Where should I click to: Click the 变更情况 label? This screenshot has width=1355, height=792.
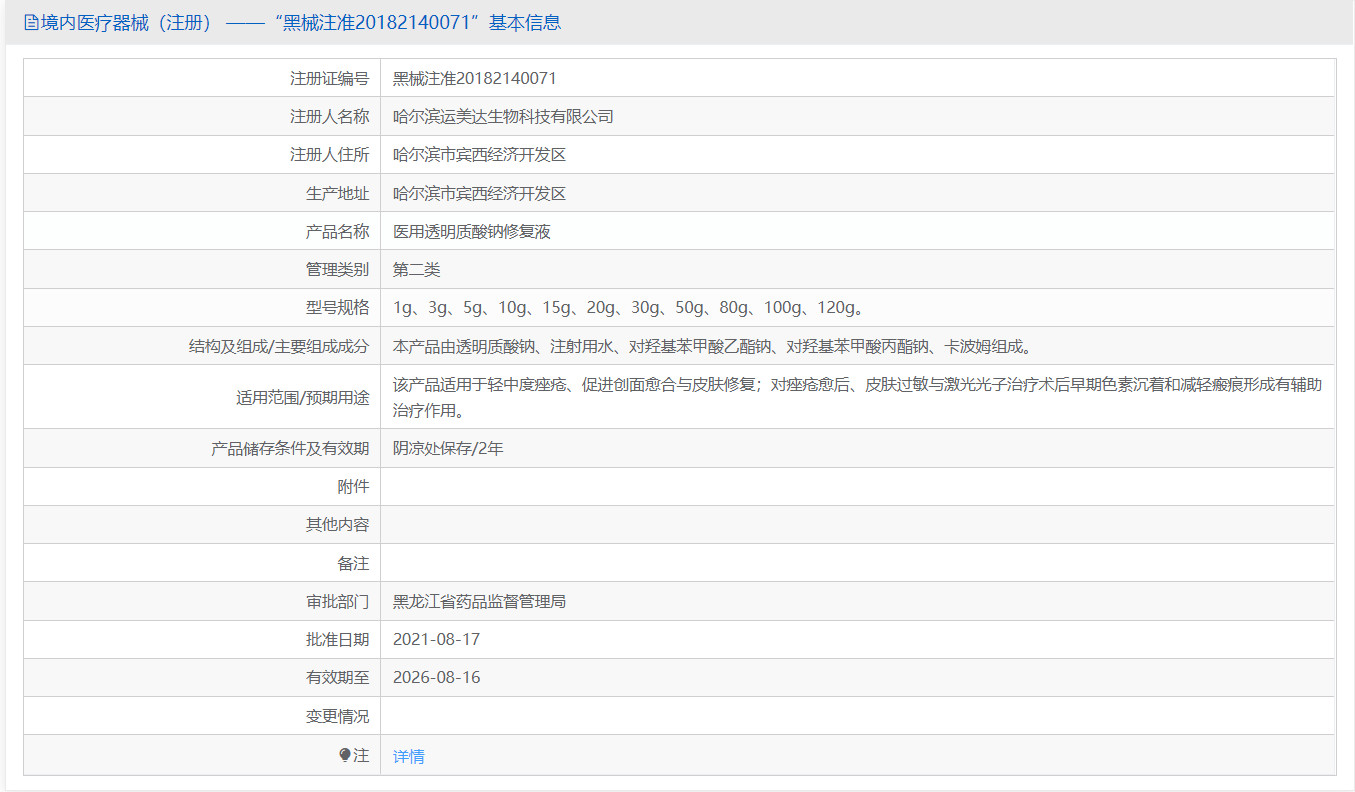tap(337, 716)
